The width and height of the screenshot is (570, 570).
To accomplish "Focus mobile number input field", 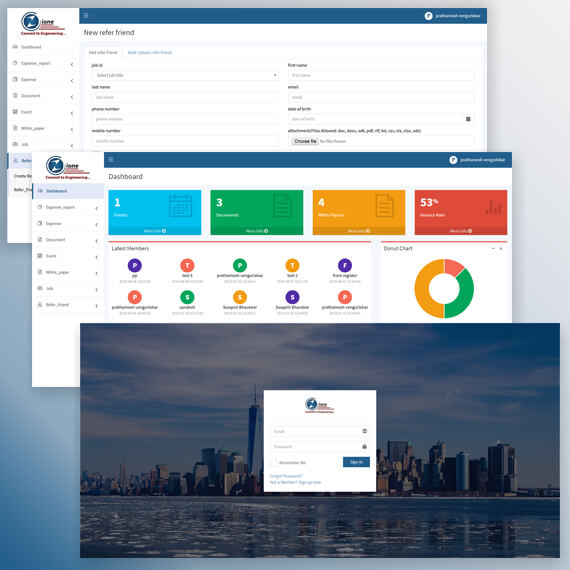I will tap(185, 141).
